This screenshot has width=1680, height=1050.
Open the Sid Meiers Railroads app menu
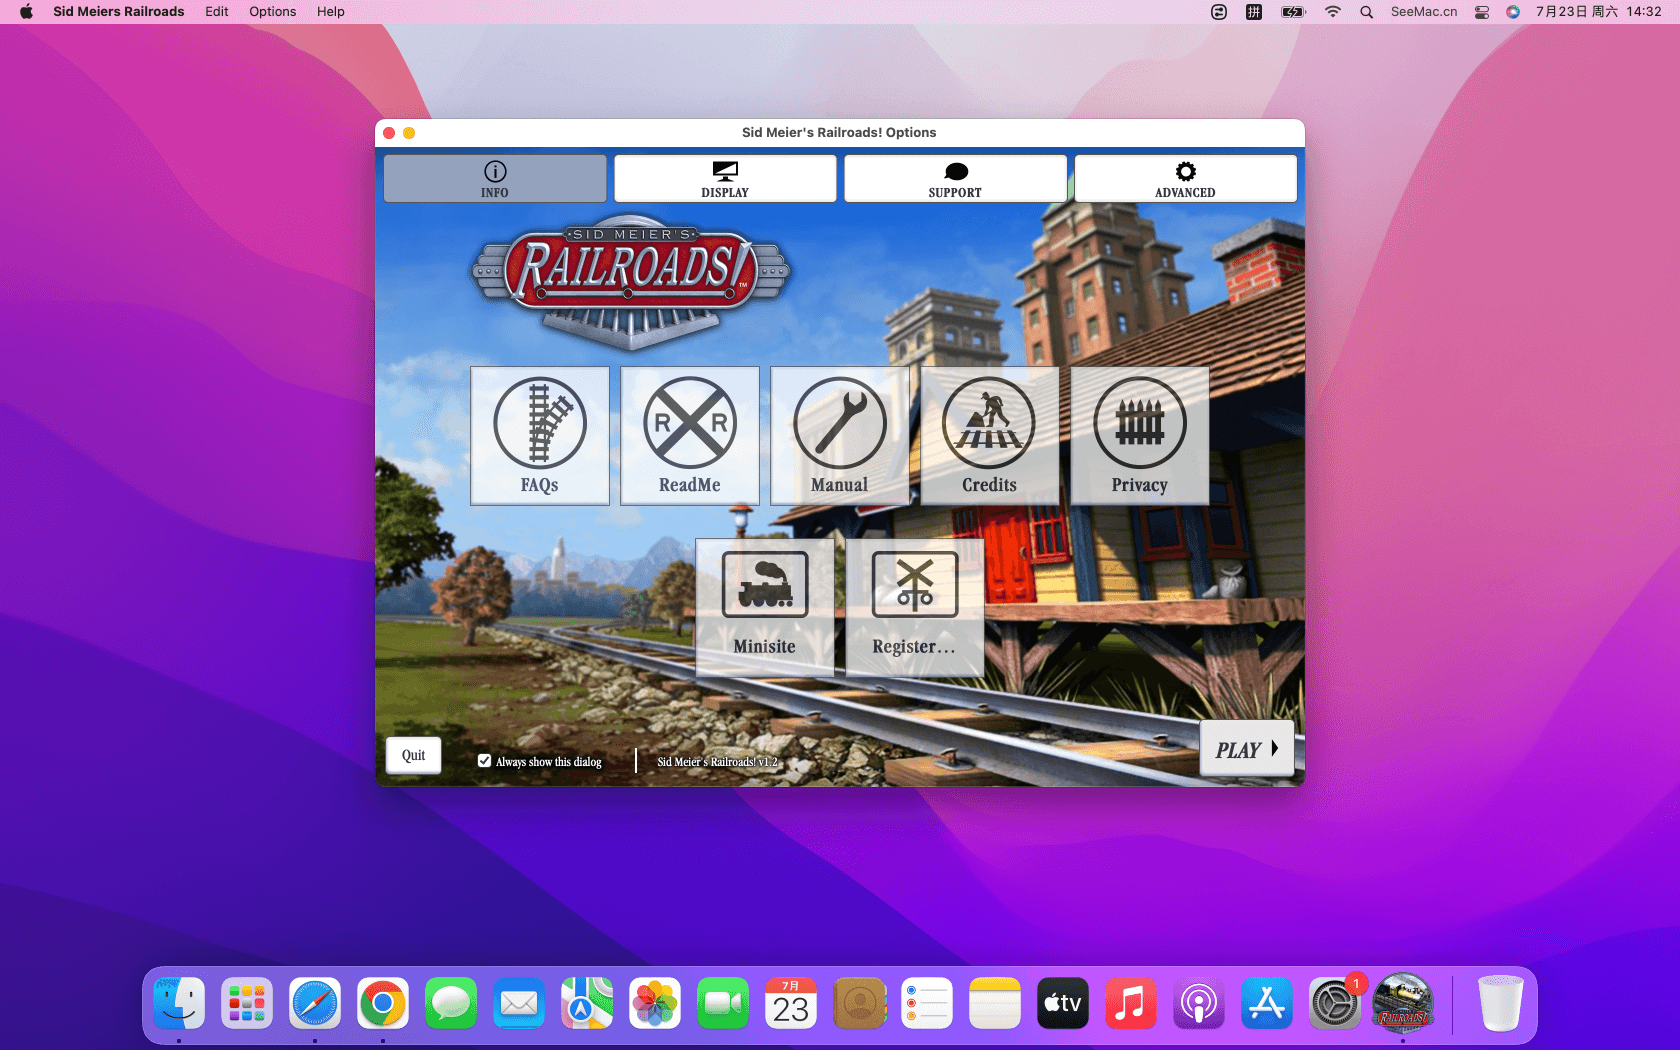(119, 12)
